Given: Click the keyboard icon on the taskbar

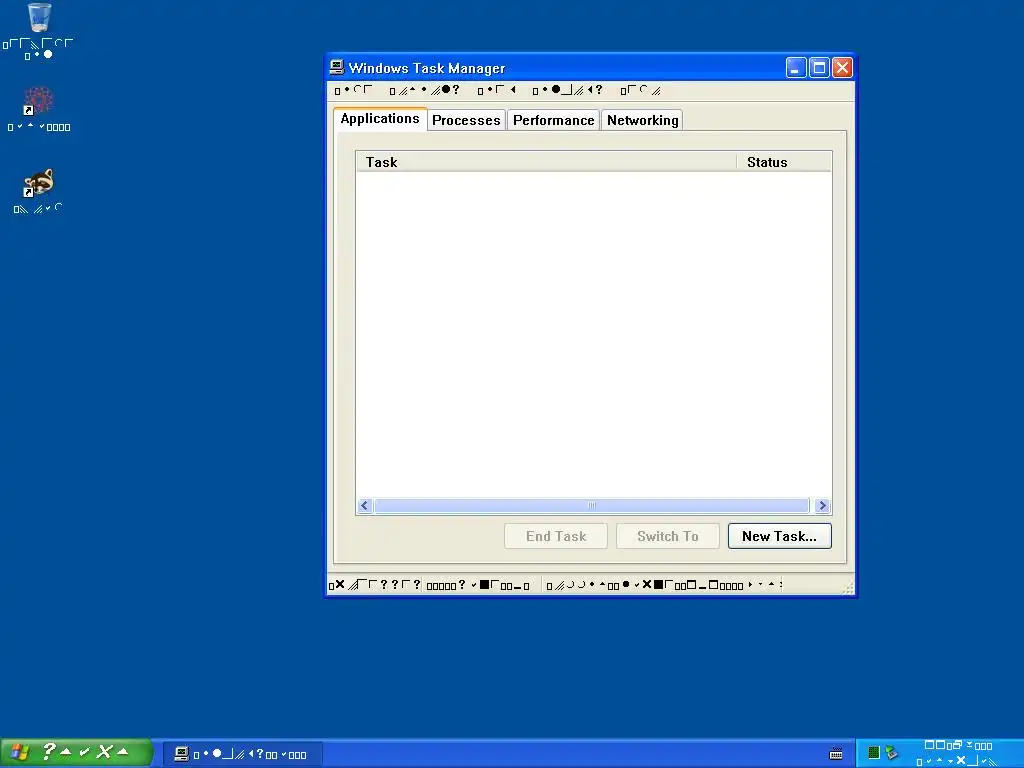Looking at the screenshot, I should (x=836, y=754).
